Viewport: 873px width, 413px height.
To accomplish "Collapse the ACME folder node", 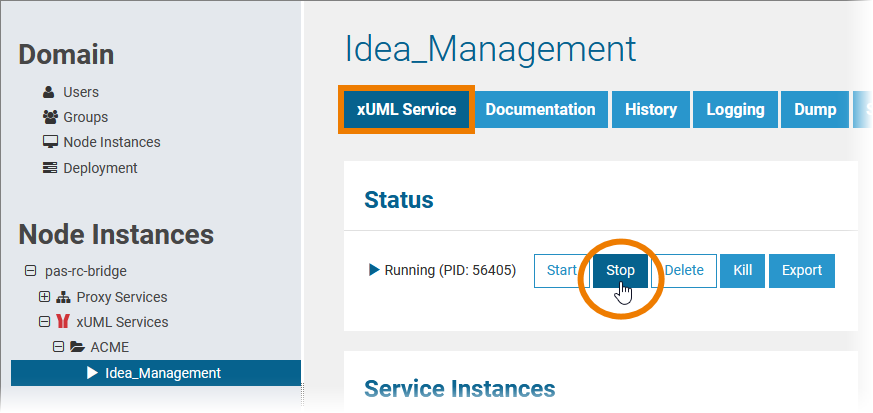I will (x=58, y=347).
